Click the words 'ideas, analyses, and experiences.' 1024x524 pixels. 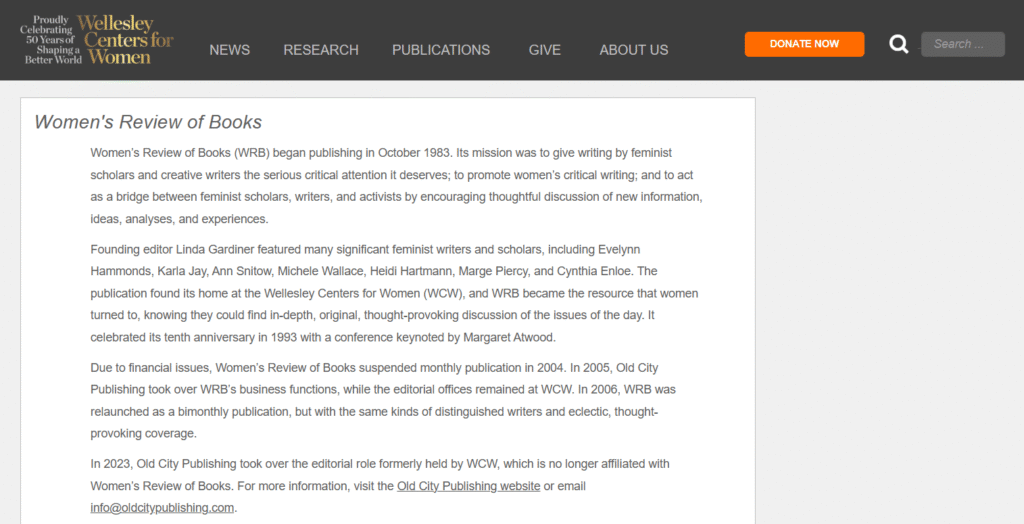[179, 220]
